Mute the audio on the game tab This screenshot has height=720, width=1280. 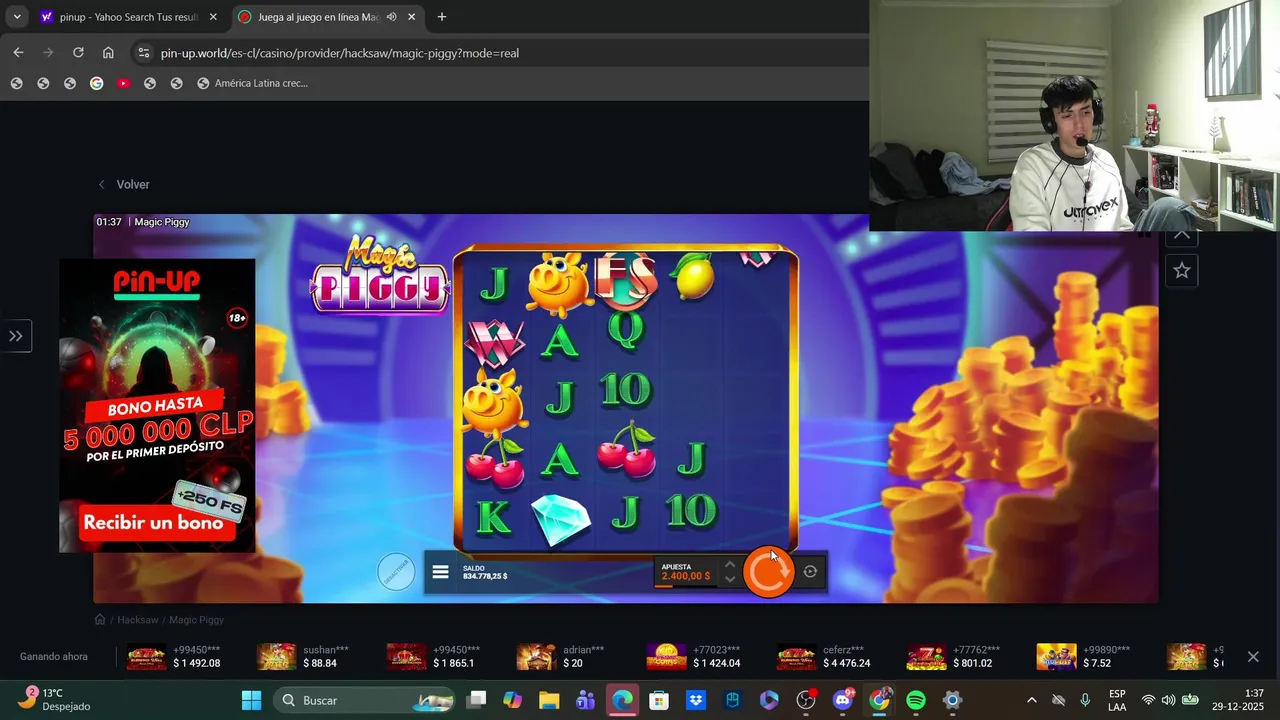tap(392, 17)
